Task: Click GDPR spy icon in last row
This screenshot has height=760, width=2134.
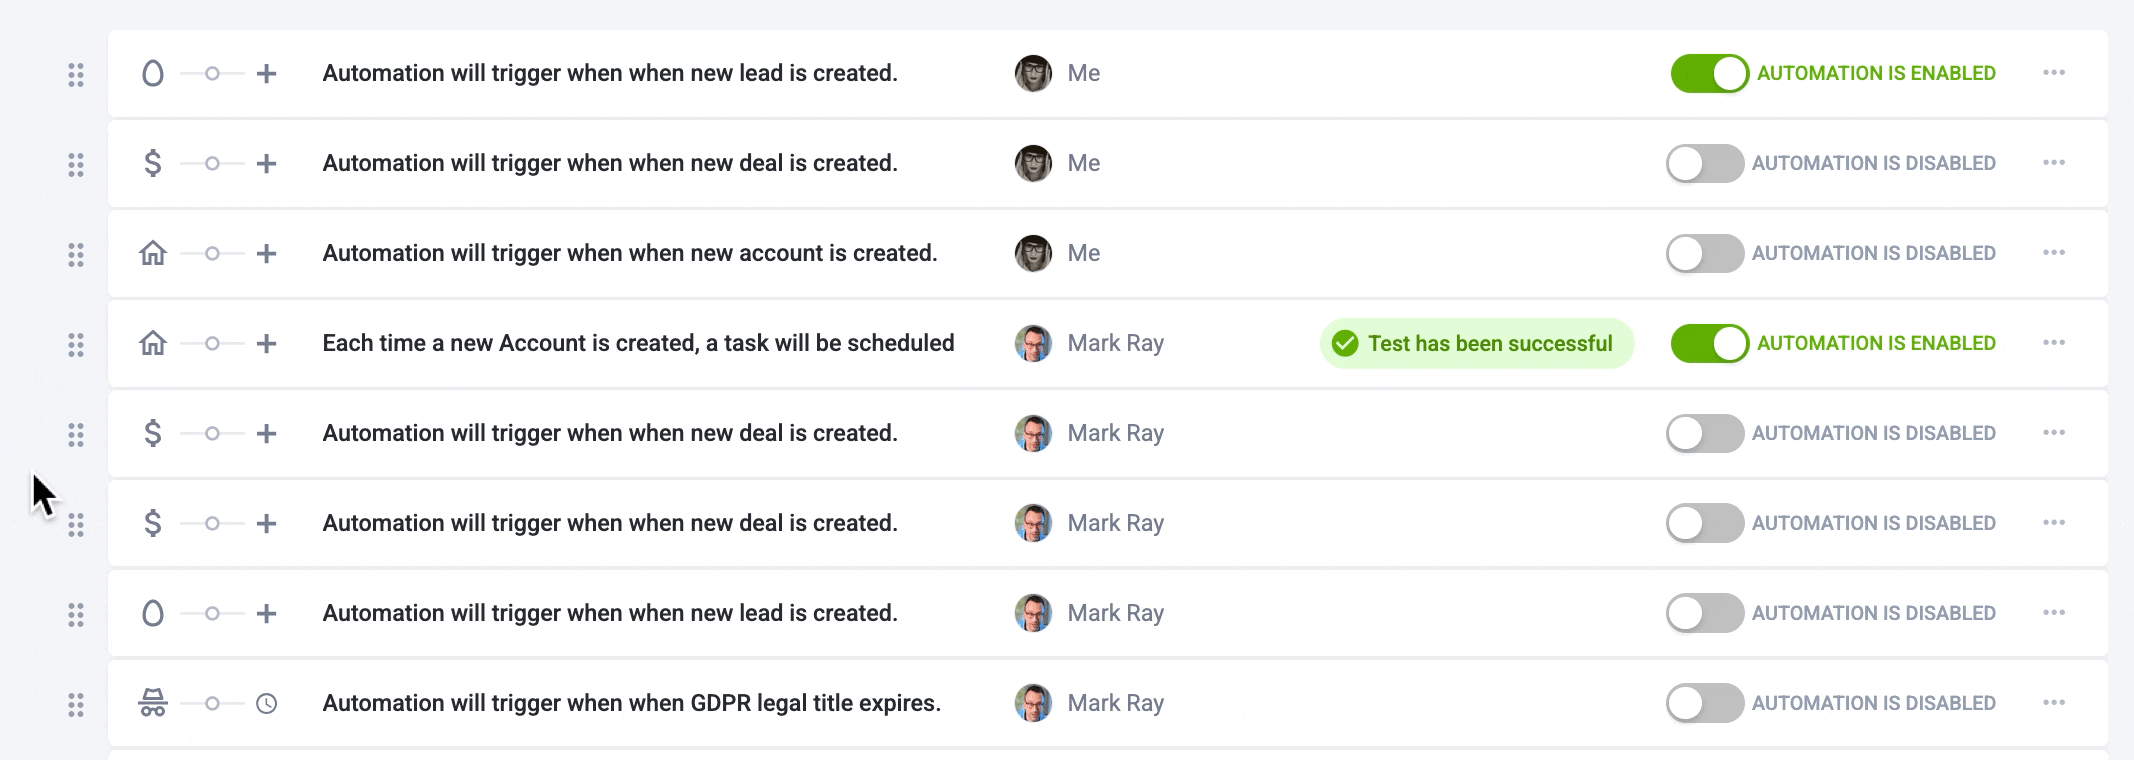Action: 152,703
